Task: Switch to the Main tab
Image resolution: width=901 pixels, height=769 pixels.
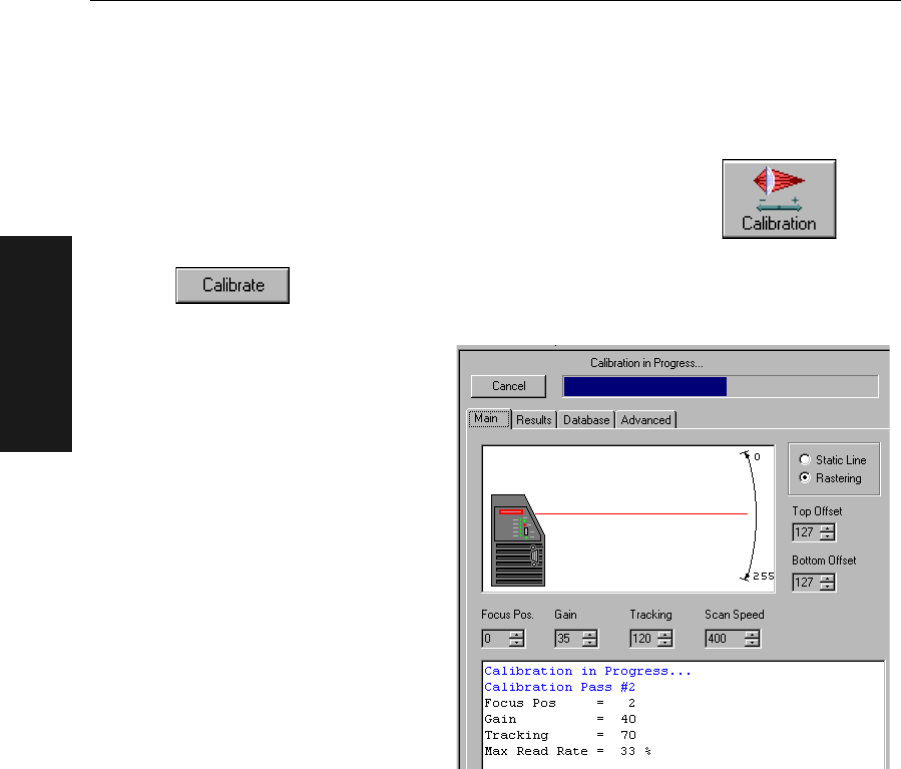Action: point(488,418)
